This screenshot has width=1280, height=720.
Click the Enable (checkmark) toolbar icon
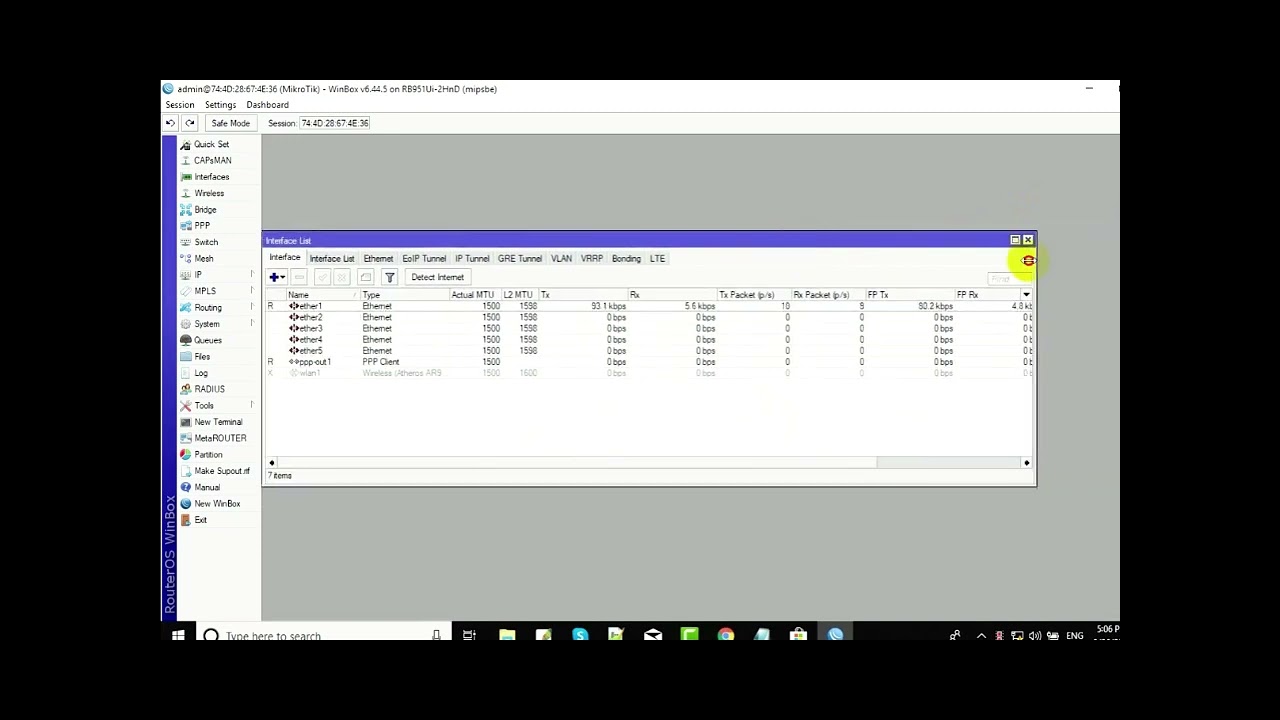(x=322, y=277)
